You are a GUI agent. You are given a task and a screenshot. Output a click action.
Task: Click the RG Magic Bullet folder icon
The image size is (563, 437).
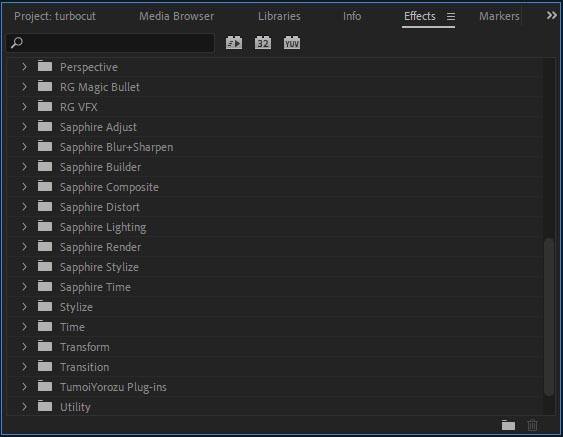point(45,86)
